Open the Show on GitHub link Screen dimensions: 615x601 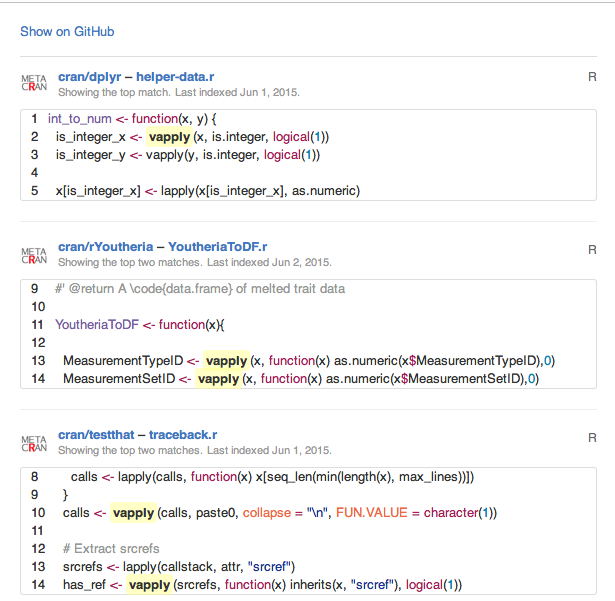click(x=67, y=31)
